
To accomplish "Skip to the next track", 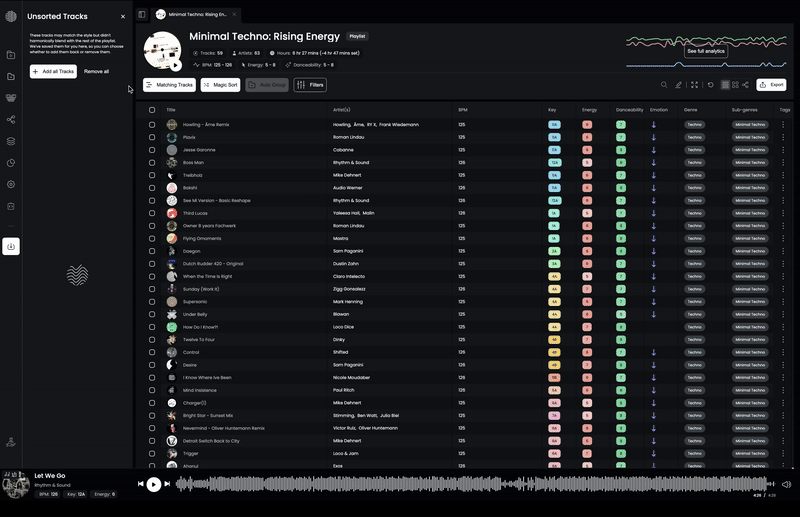I will pyautogui.click(x=167, y=484).
